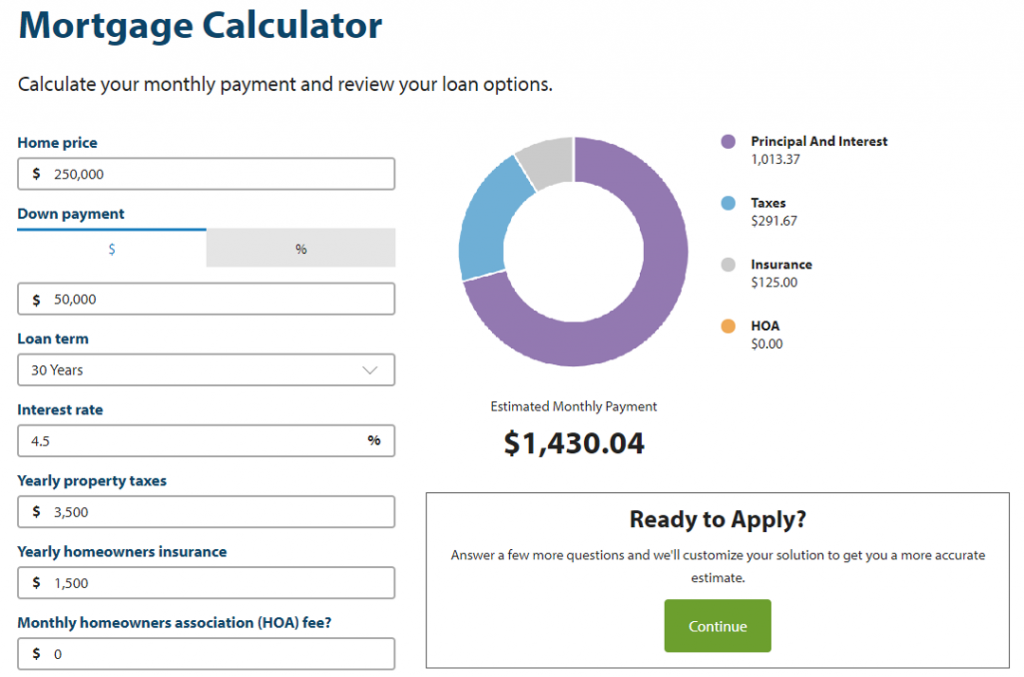Click the Yearly homeowners insurance field
The height and width of the screenshot is (677, 1024).
215,583
